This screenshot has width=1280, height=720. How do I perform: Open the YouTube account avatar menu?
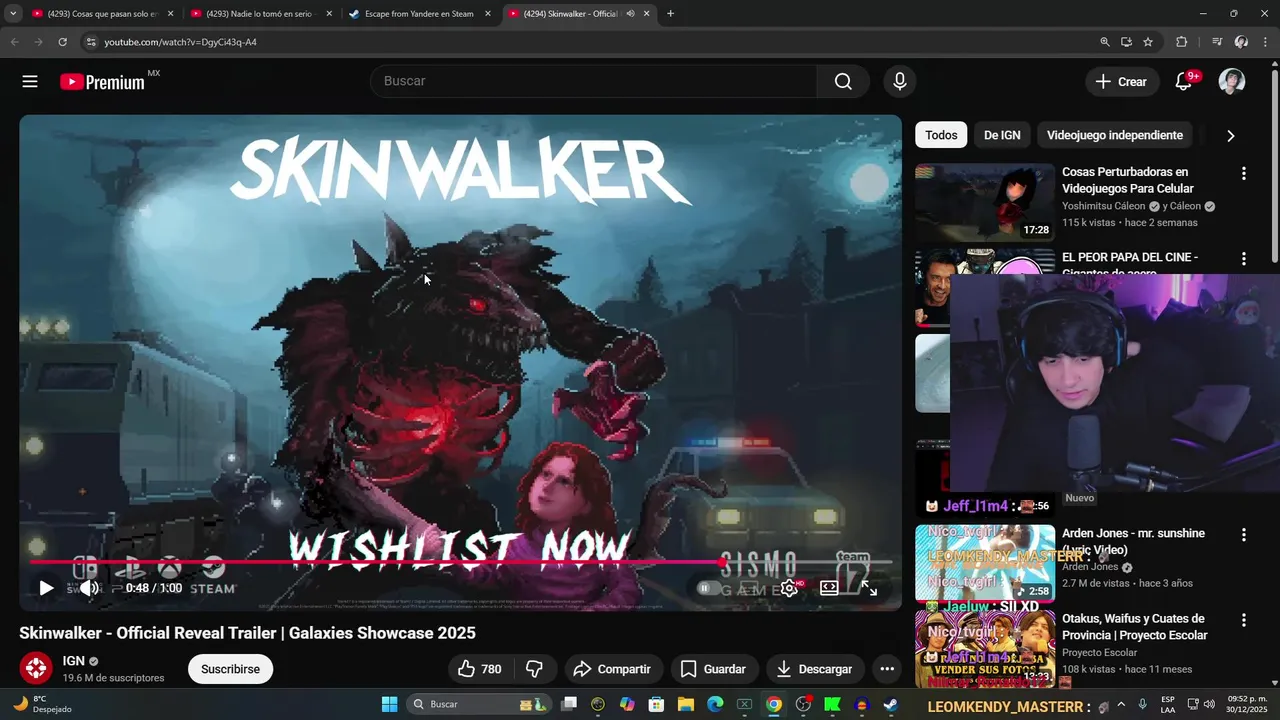pyautogui.click(x=1232, y=82)
